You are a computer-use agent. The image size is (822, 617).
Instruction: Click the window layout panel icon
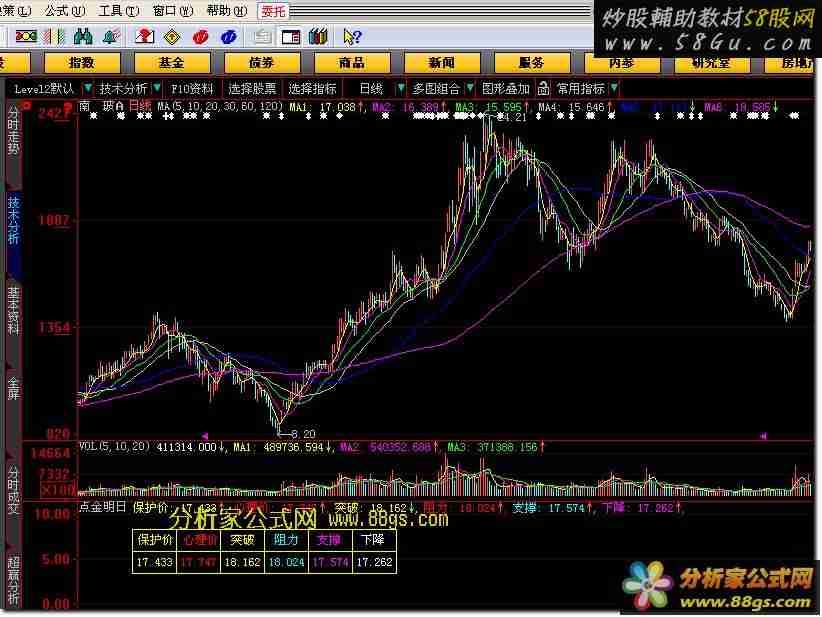(x=290, y=37)
